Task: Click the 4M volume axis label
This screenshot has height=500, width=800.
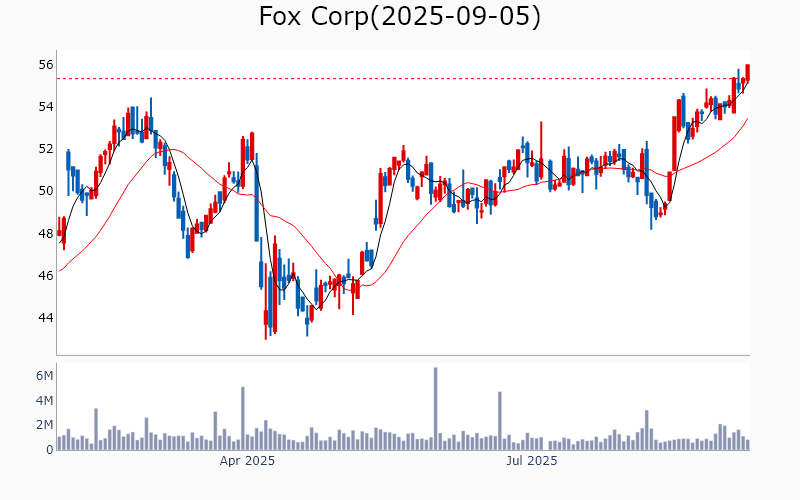Action: 44,401
